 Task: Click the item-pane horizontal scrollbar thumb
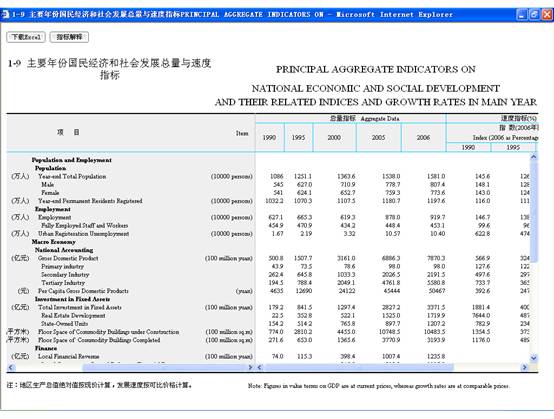pos(165,367)
